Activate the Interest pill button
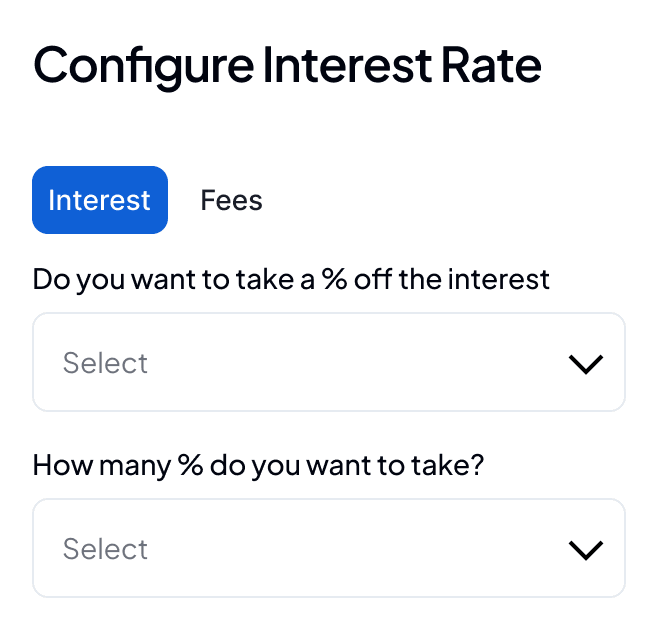 tap(100, 200)
